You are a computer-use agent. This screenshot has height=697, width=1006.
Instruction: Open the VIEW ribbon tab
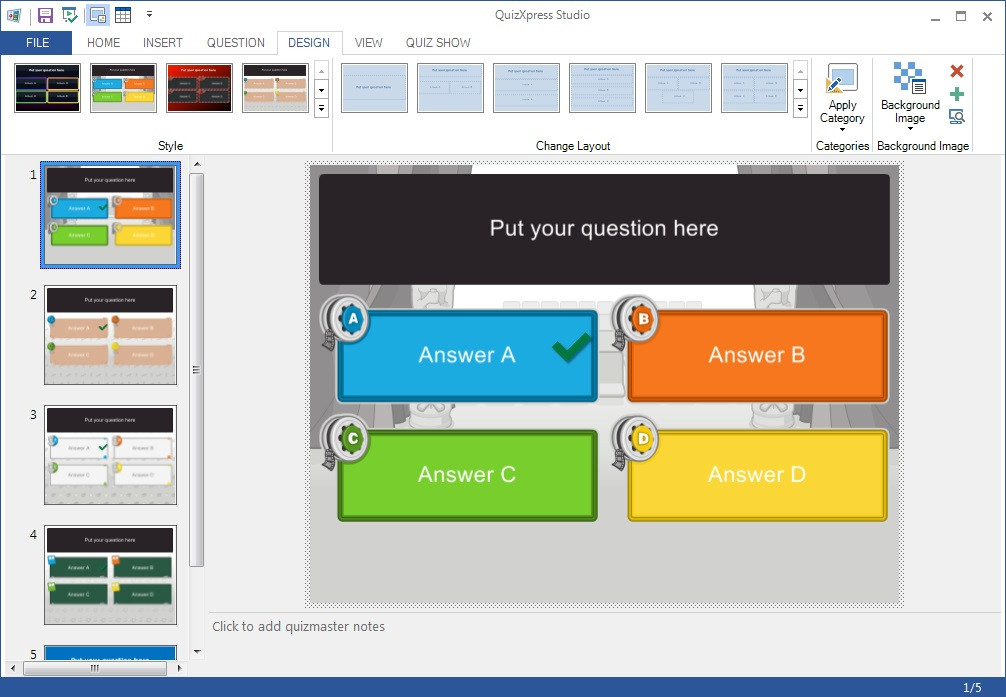(368, 42)
